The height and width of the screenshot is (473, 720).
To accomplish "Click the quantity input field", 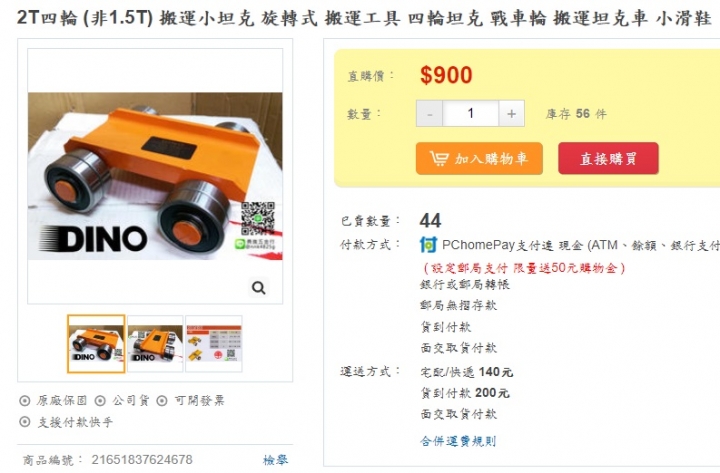I will tap(470, 113).
